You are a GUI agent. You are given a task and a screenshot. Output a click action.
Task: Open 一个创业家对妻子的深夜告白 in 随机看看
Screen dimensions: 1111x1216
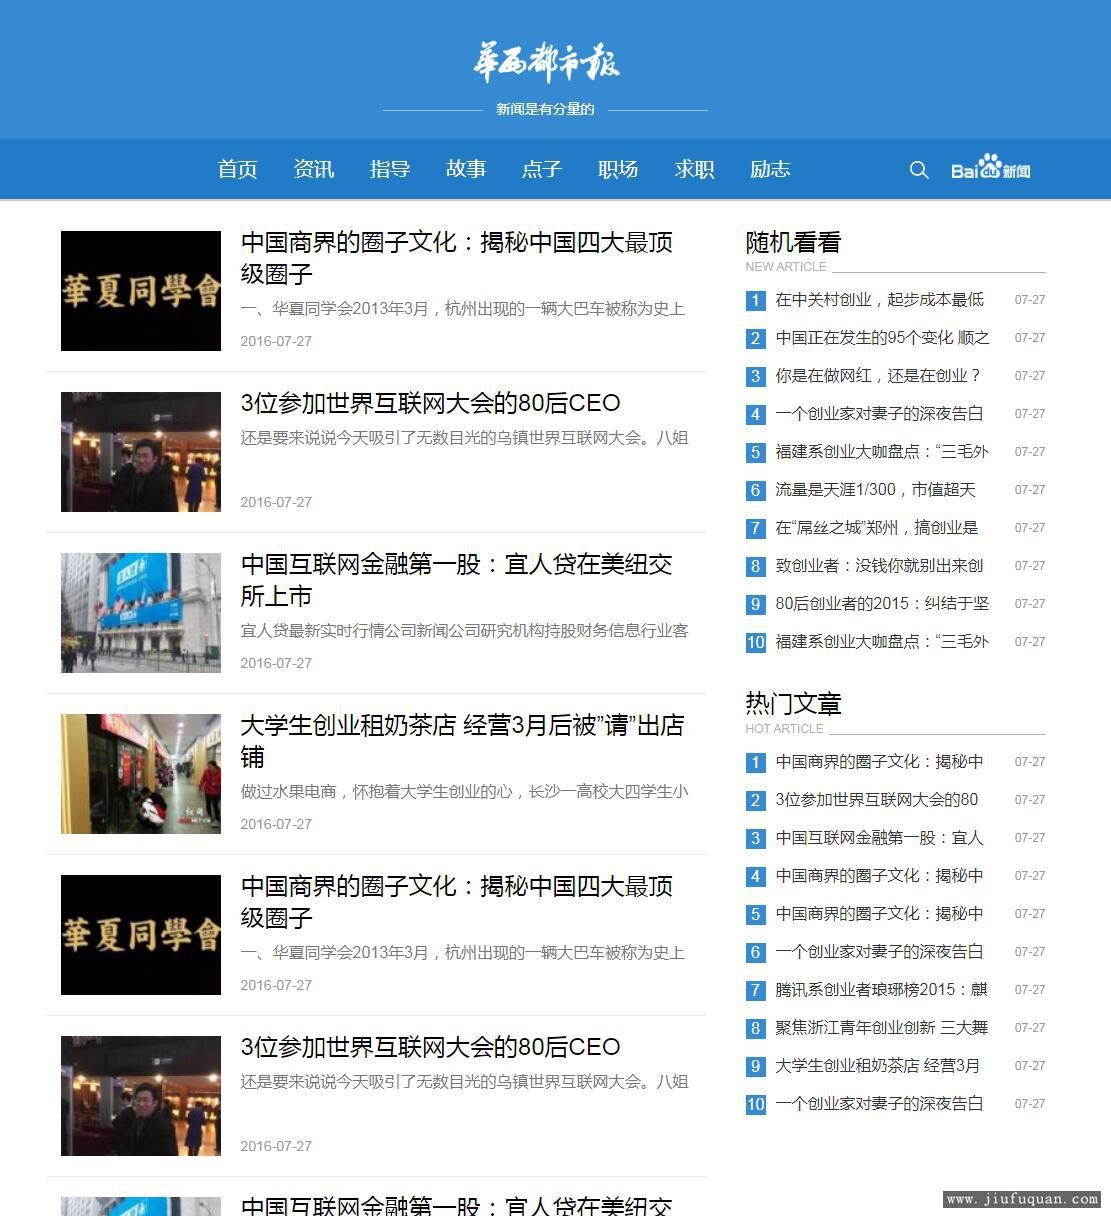click(879, 413)
